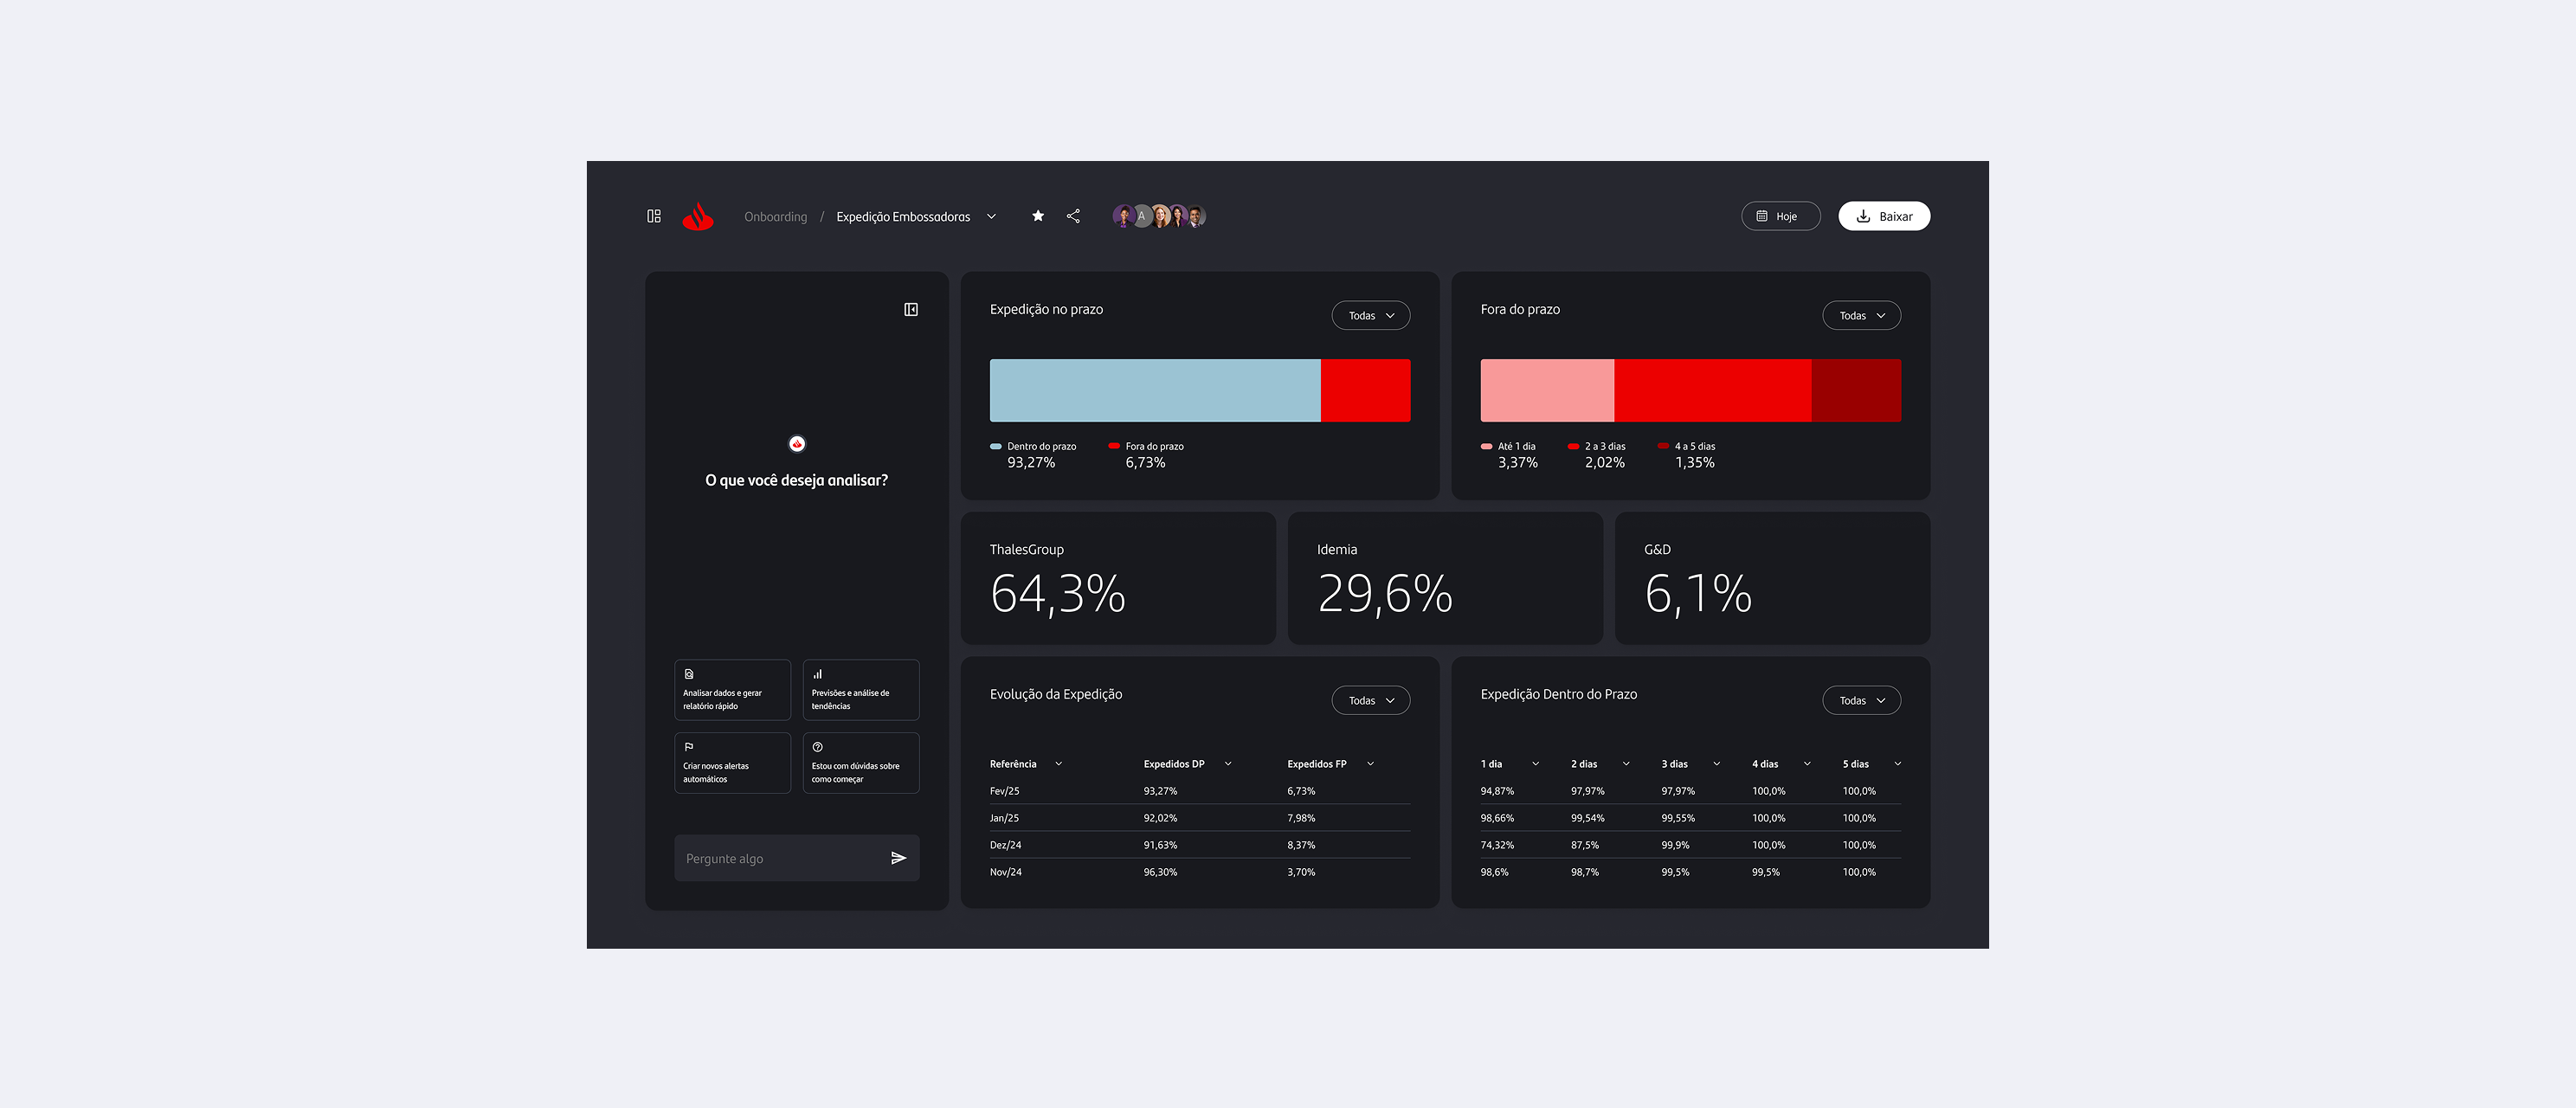
Task: Click the Santander flame logo
Action: coord(698,216)
